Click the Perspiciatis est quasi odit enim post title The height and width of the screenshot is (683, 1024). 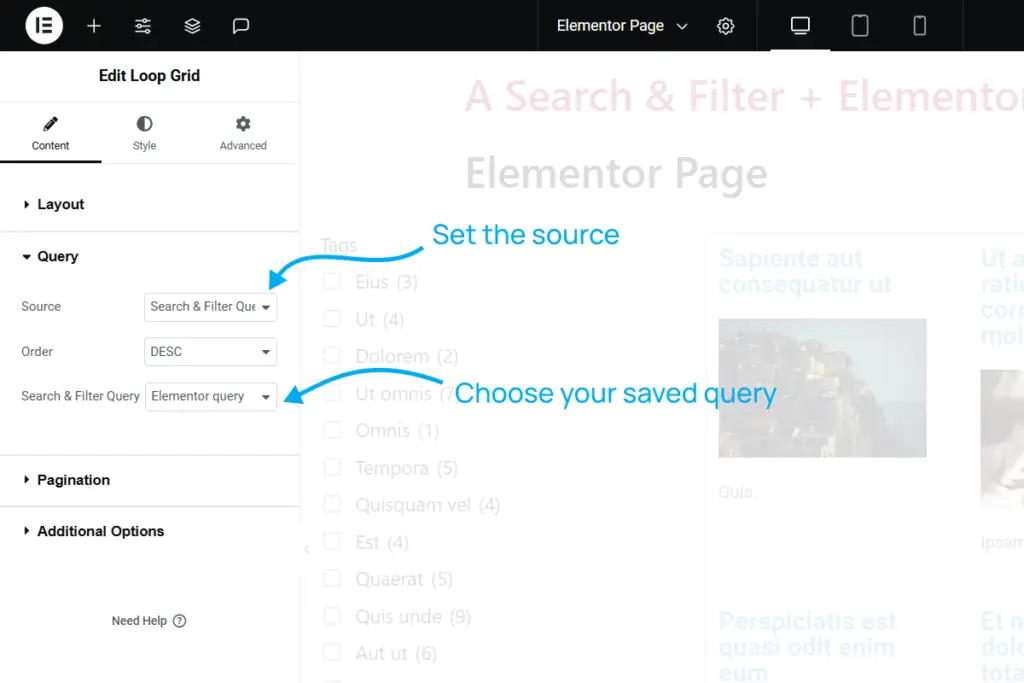pos(808,646)
